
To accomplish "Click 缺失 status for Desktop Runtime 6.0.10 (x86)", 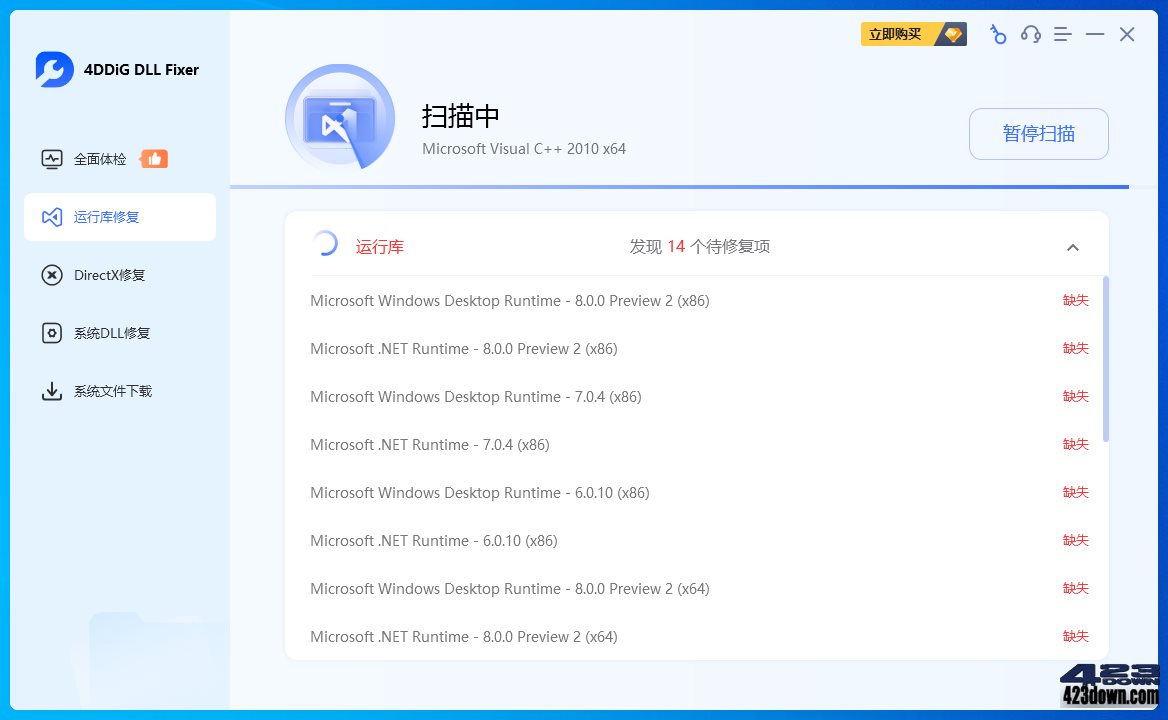I will (1076, 492).
